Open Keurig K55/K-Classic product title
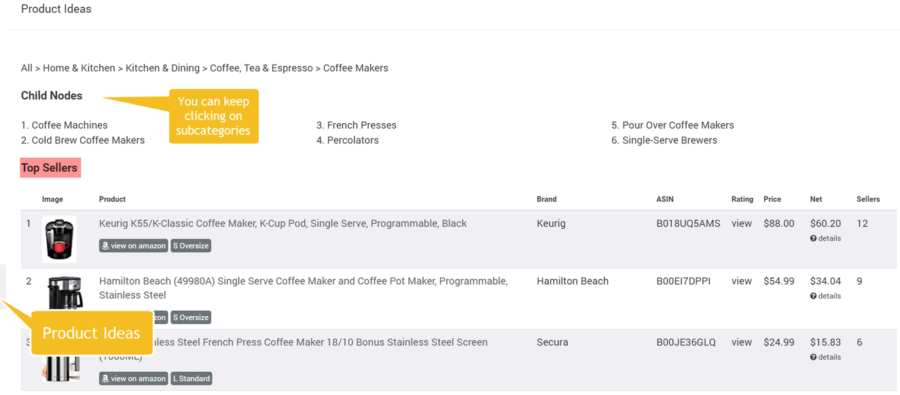The width and height of the screenshot is (900, 395). pyautogui.click(x=283, y=223)
